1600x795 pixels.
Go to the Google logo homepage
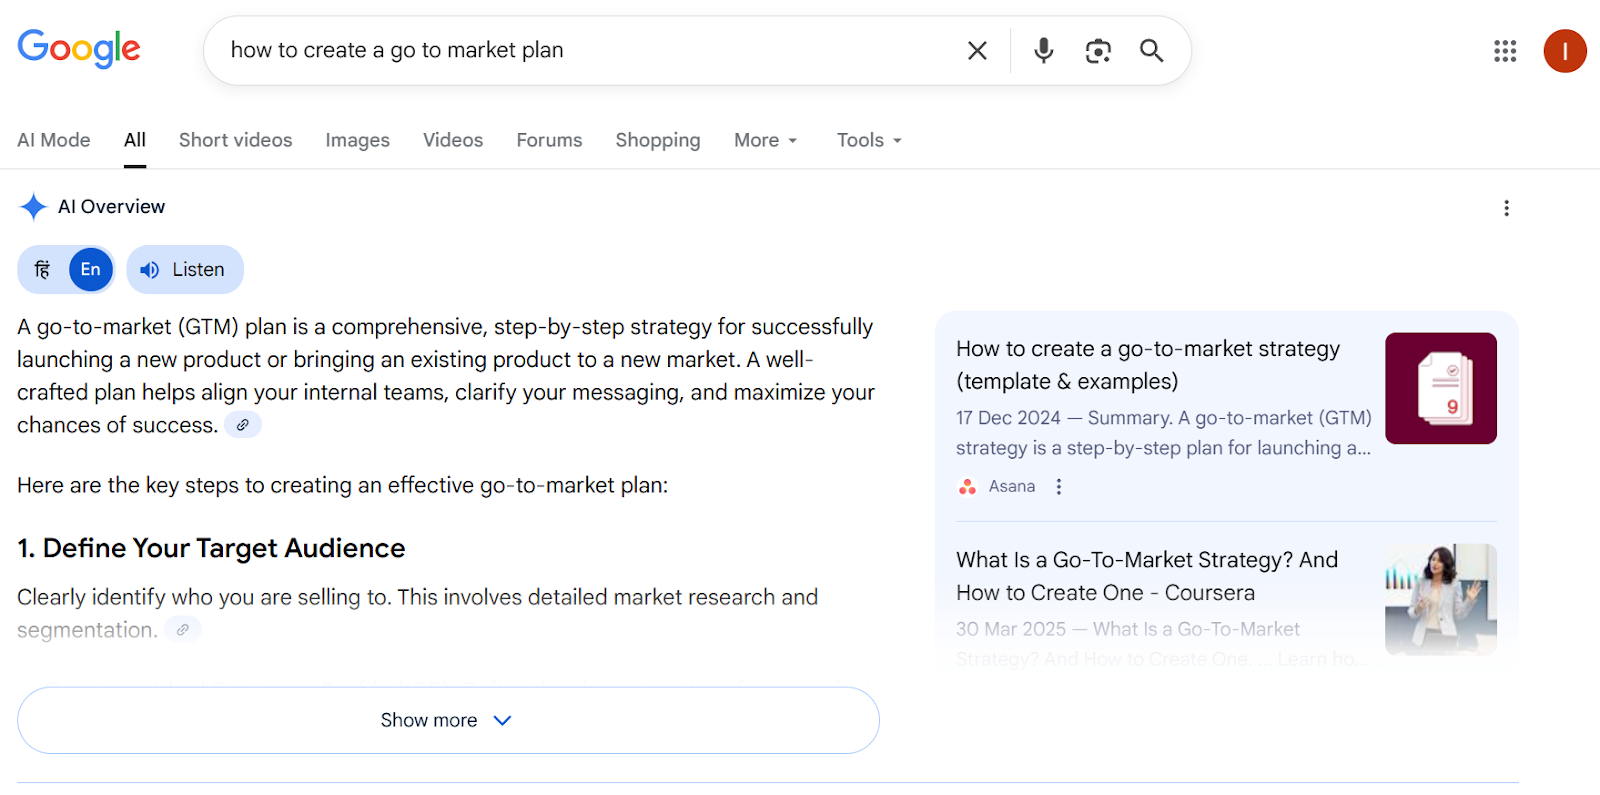(x=79, y=48)
